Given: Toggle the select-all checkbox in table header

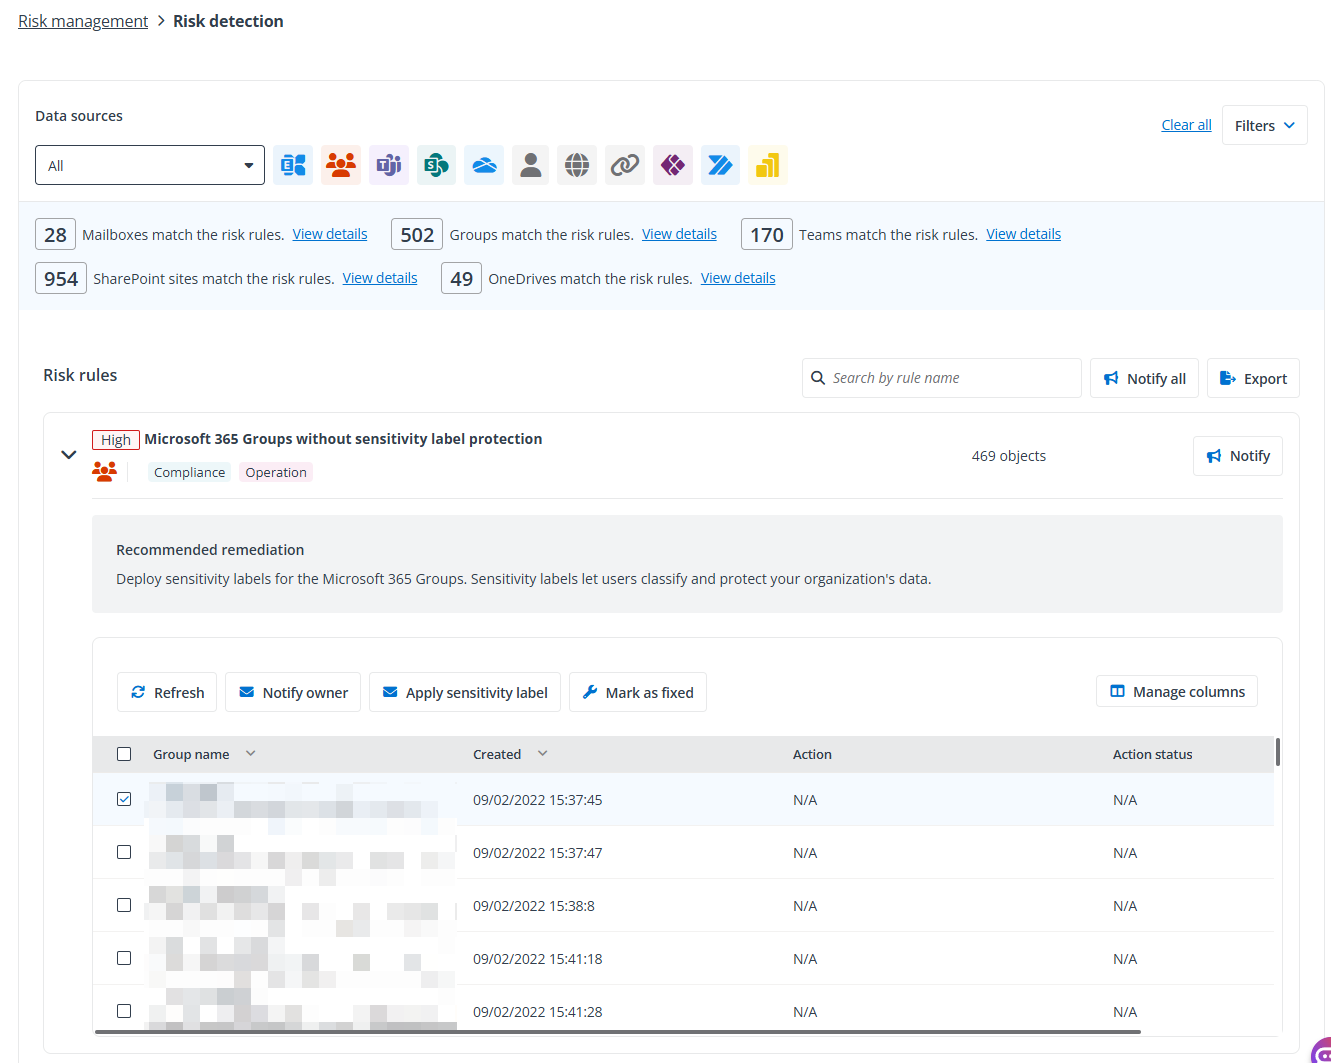Looking at the screenshot, I should coord(124,754).
